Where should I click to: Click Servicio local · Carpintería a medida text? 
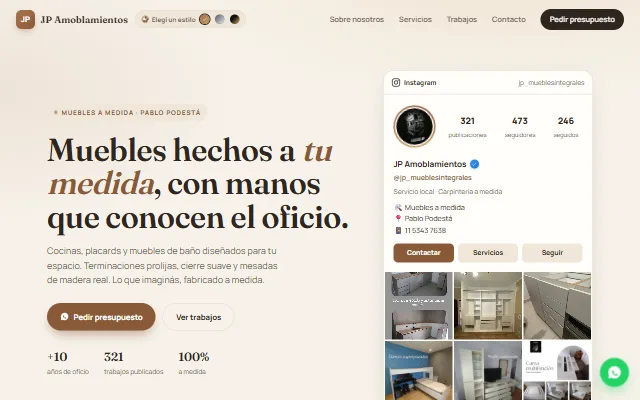[448, 191]
